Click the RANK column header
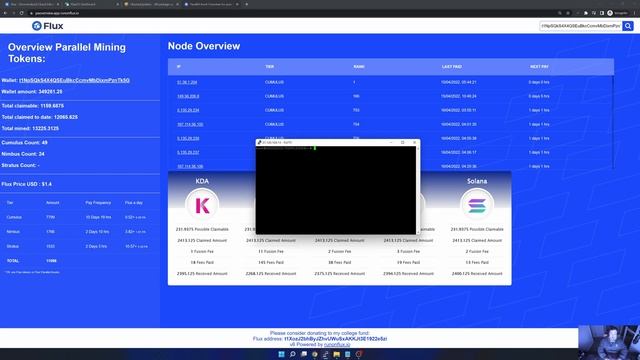 click(359, 67)
